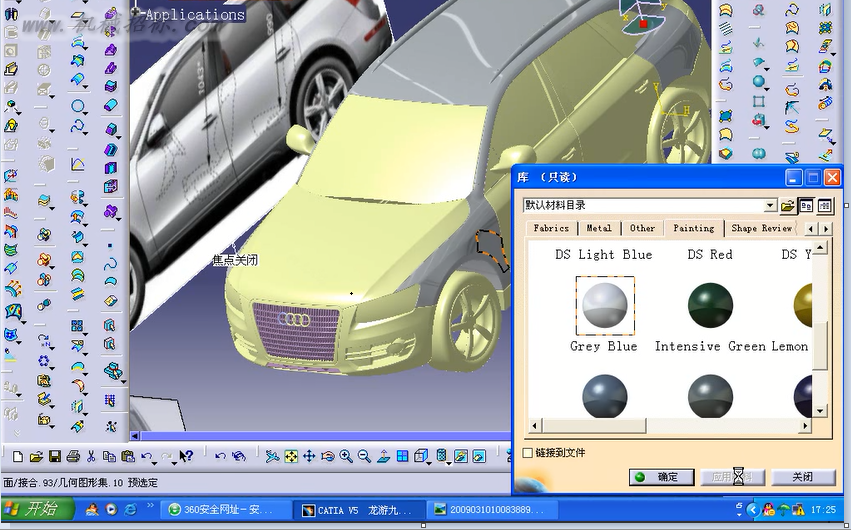
Task: Confirm with the 确定 button
Action: click(662, 477)
